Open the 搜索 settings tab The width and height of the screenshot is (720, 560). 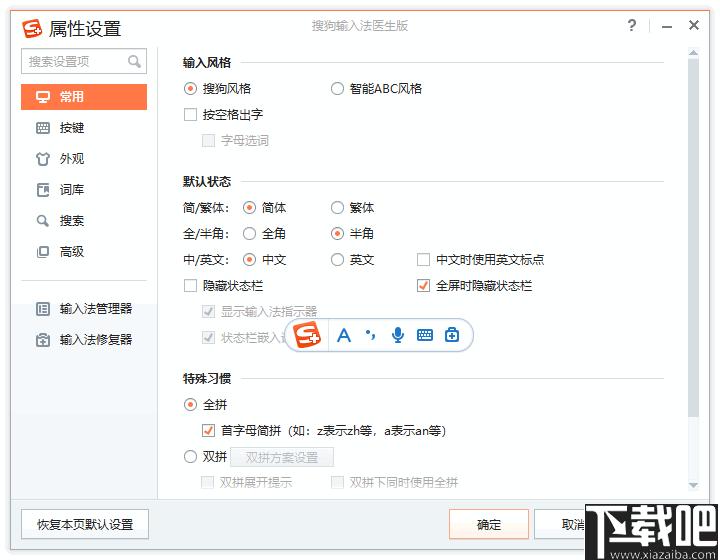point(84,221)
